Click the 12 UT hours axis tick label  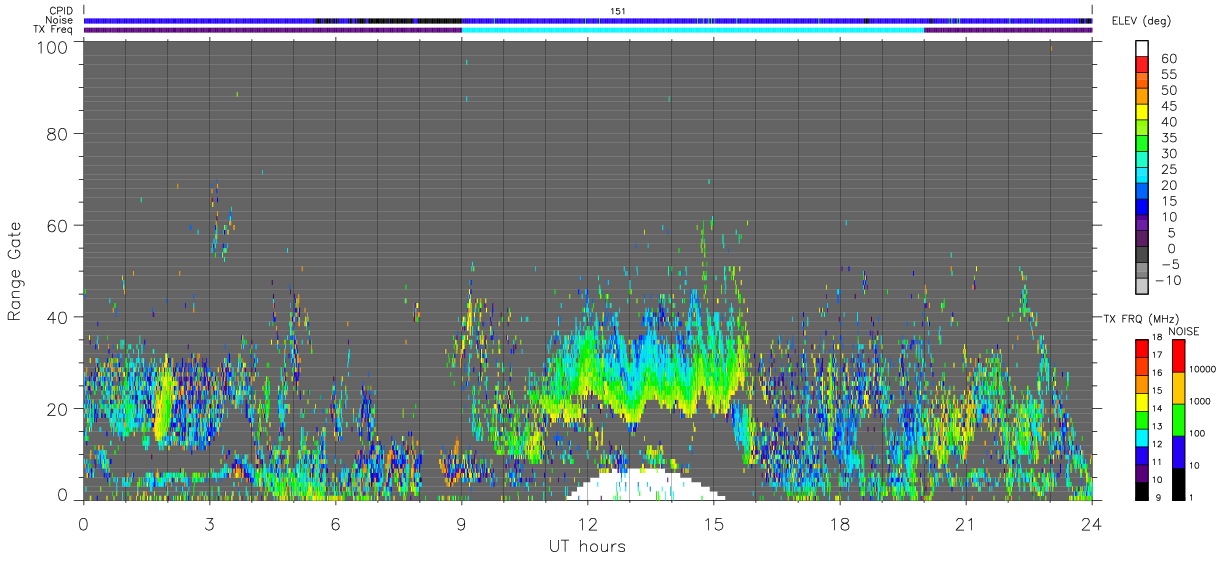588,523
